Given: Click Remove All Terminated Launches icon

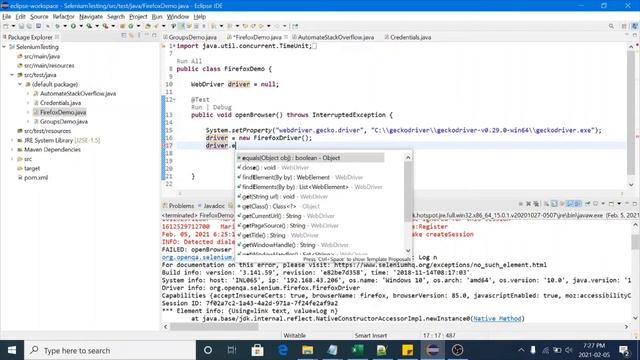Looking at the screenshot, I should [x=536, y=204].
